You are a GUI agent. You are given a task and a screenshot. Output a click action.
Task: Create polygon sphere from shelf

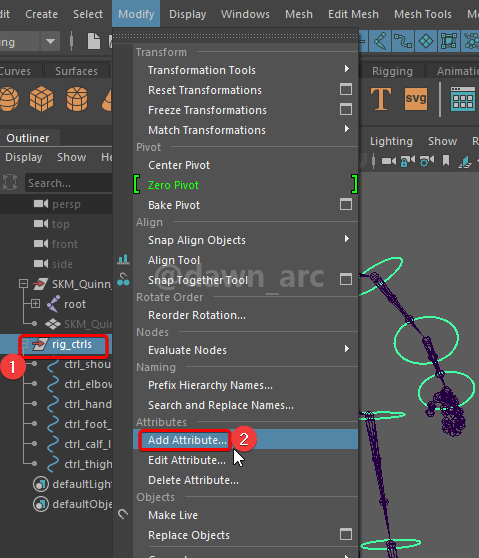pos(9,99)
